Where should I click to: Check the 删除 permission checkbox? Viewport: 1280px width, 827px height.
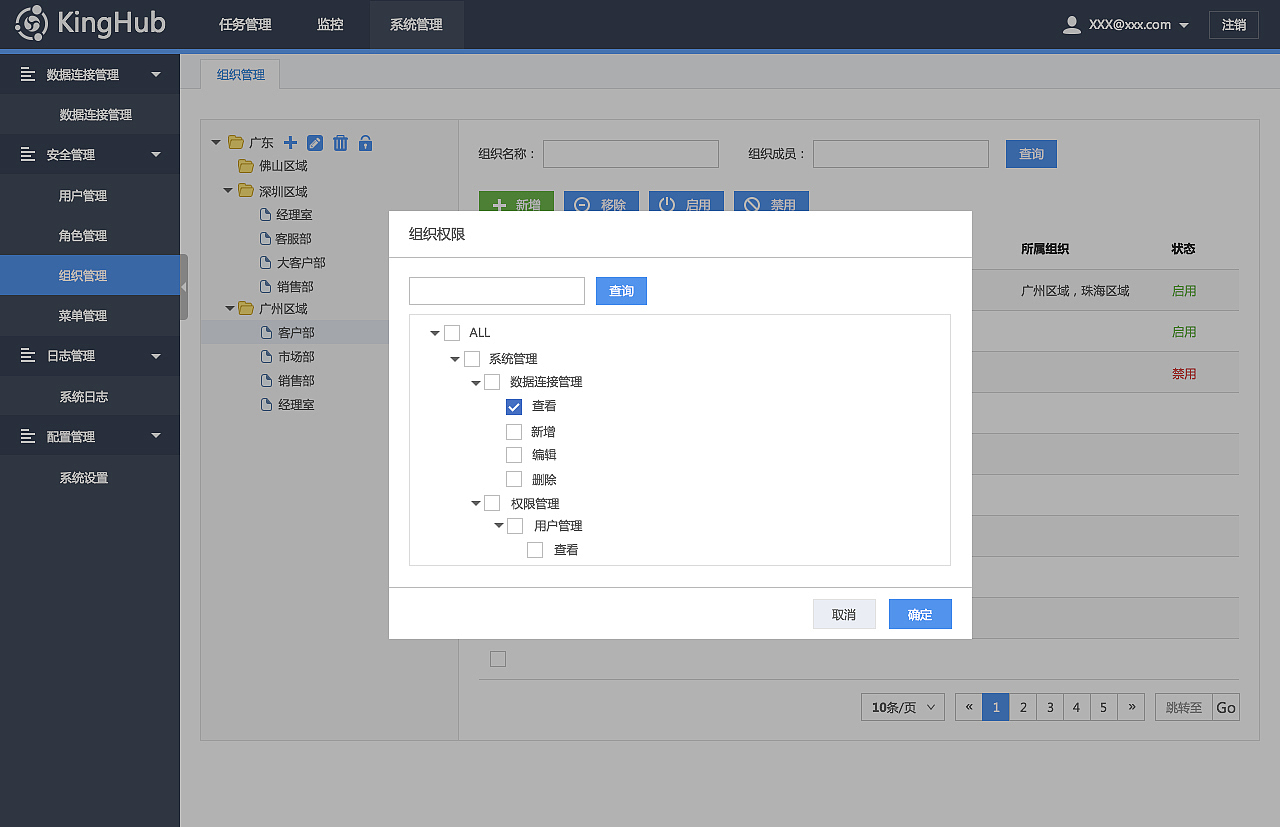click(x=514, y=480)
